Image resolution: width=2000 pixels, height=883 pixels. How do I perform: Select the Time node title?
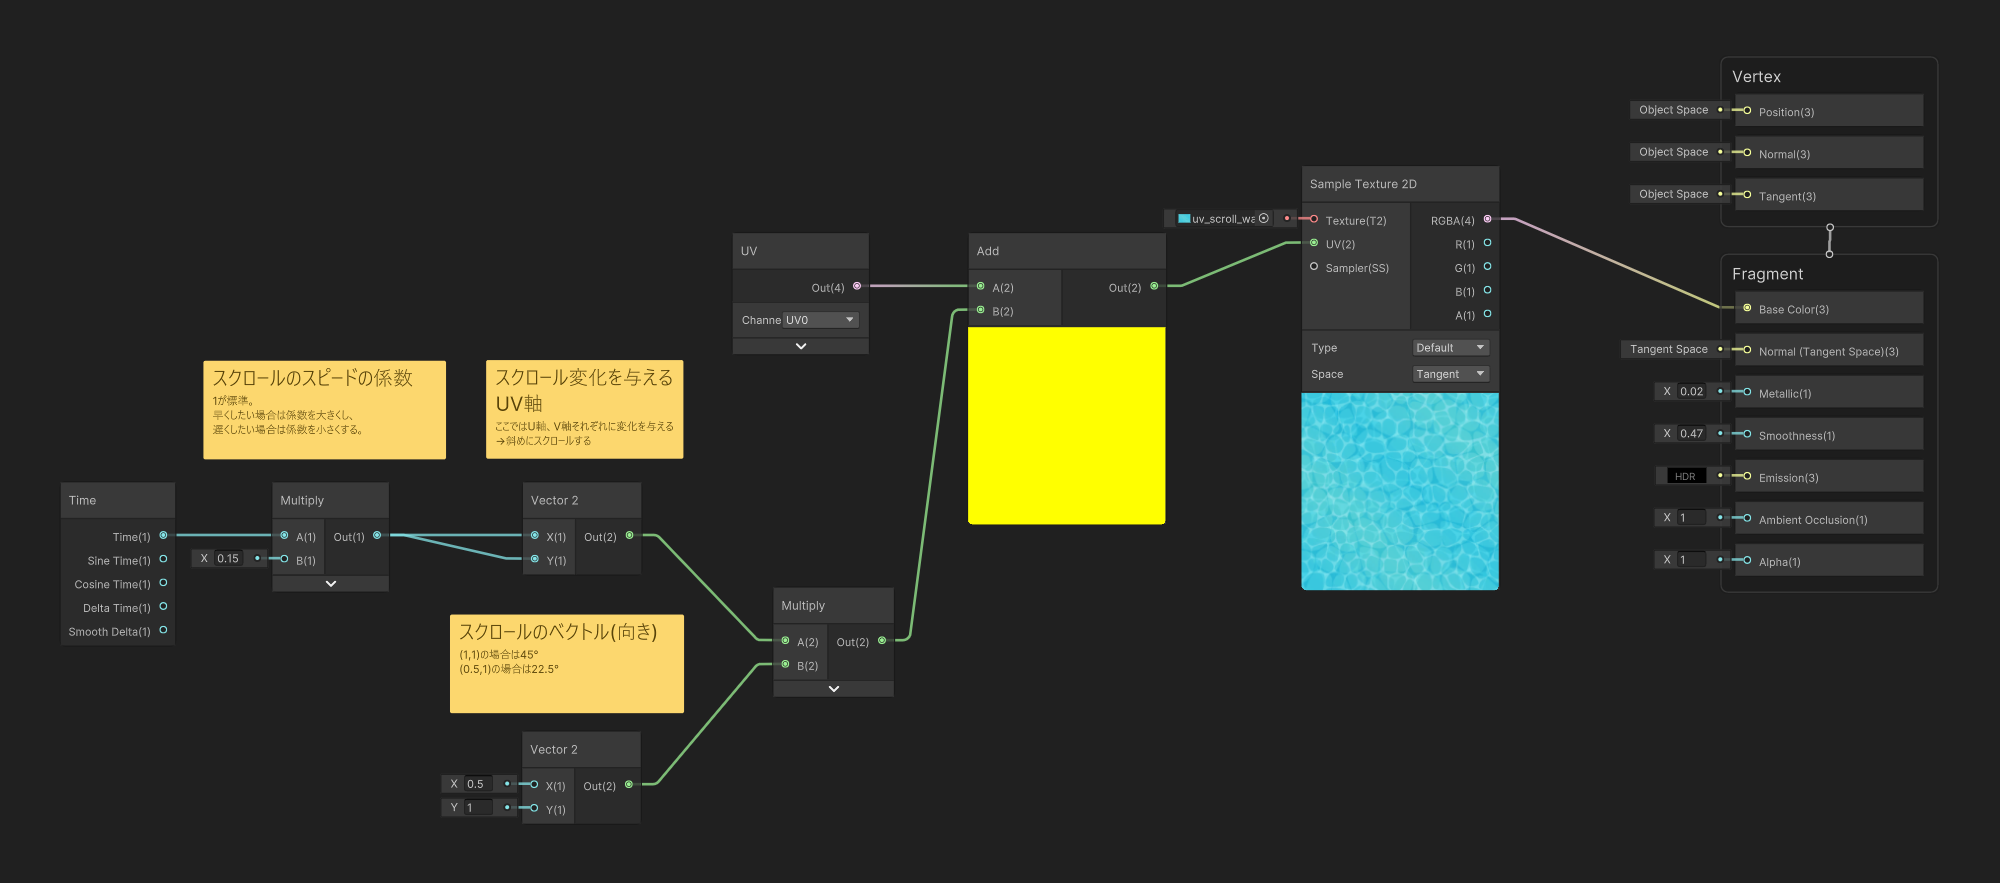(82, 500)
